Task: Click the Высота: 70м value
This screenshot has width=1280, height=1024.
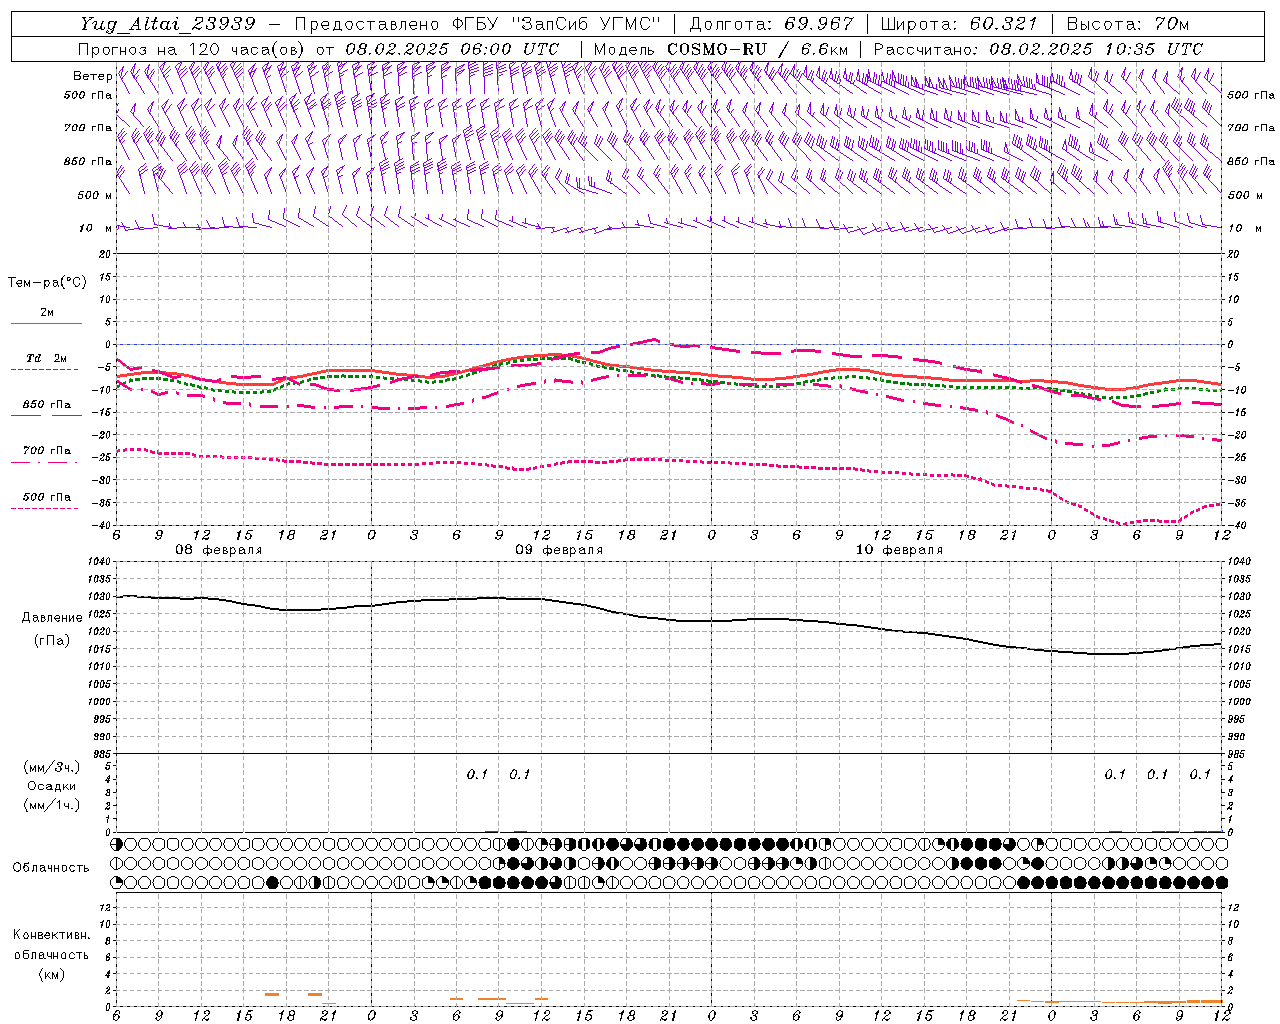Action: tap(1128, 24)
